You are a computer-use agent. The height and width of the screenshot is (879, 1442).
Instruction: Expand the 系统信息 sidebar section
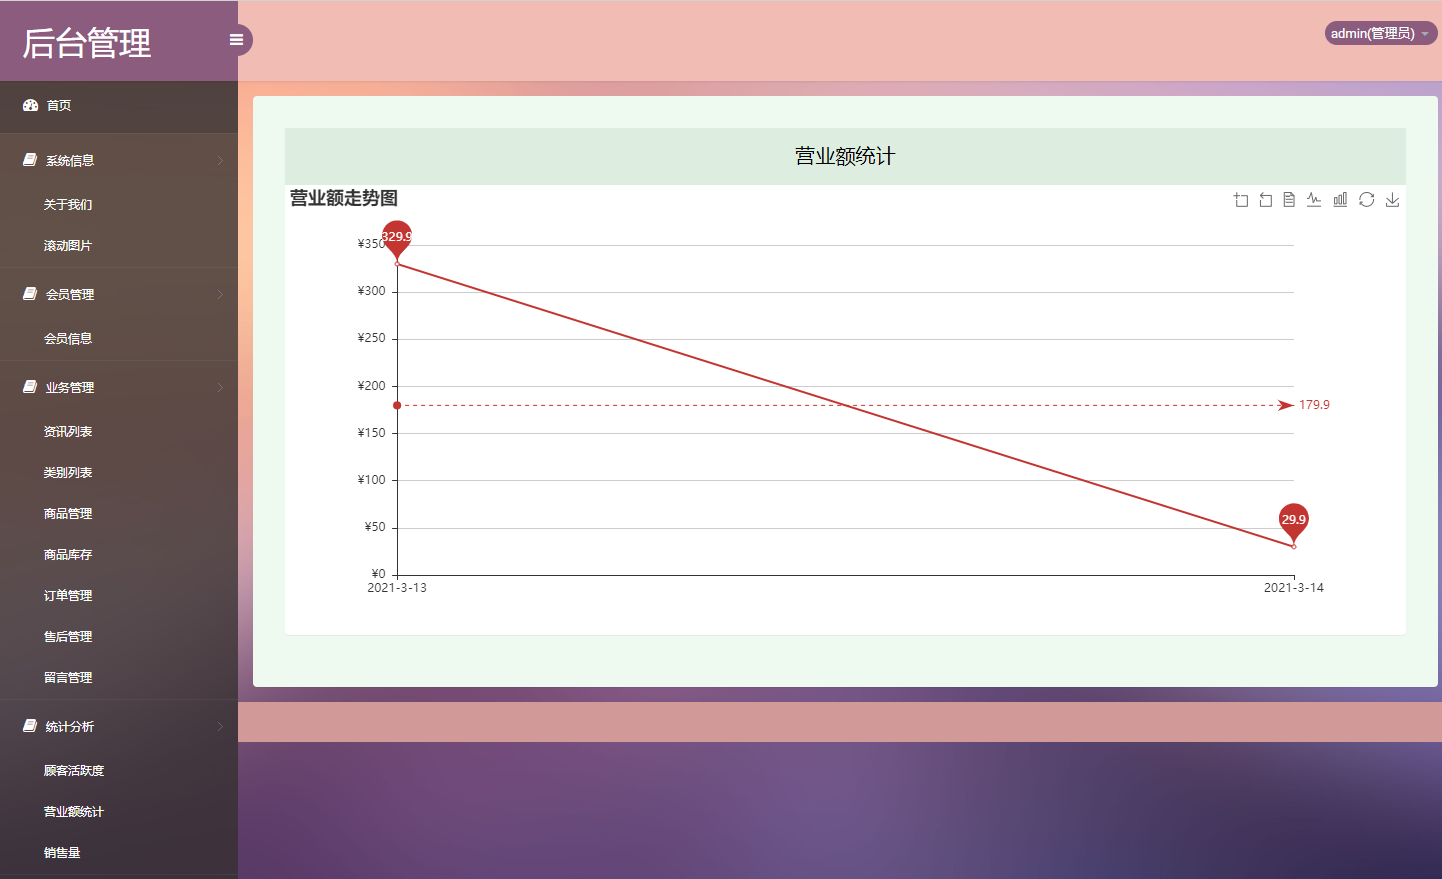[x=68, y=160]
